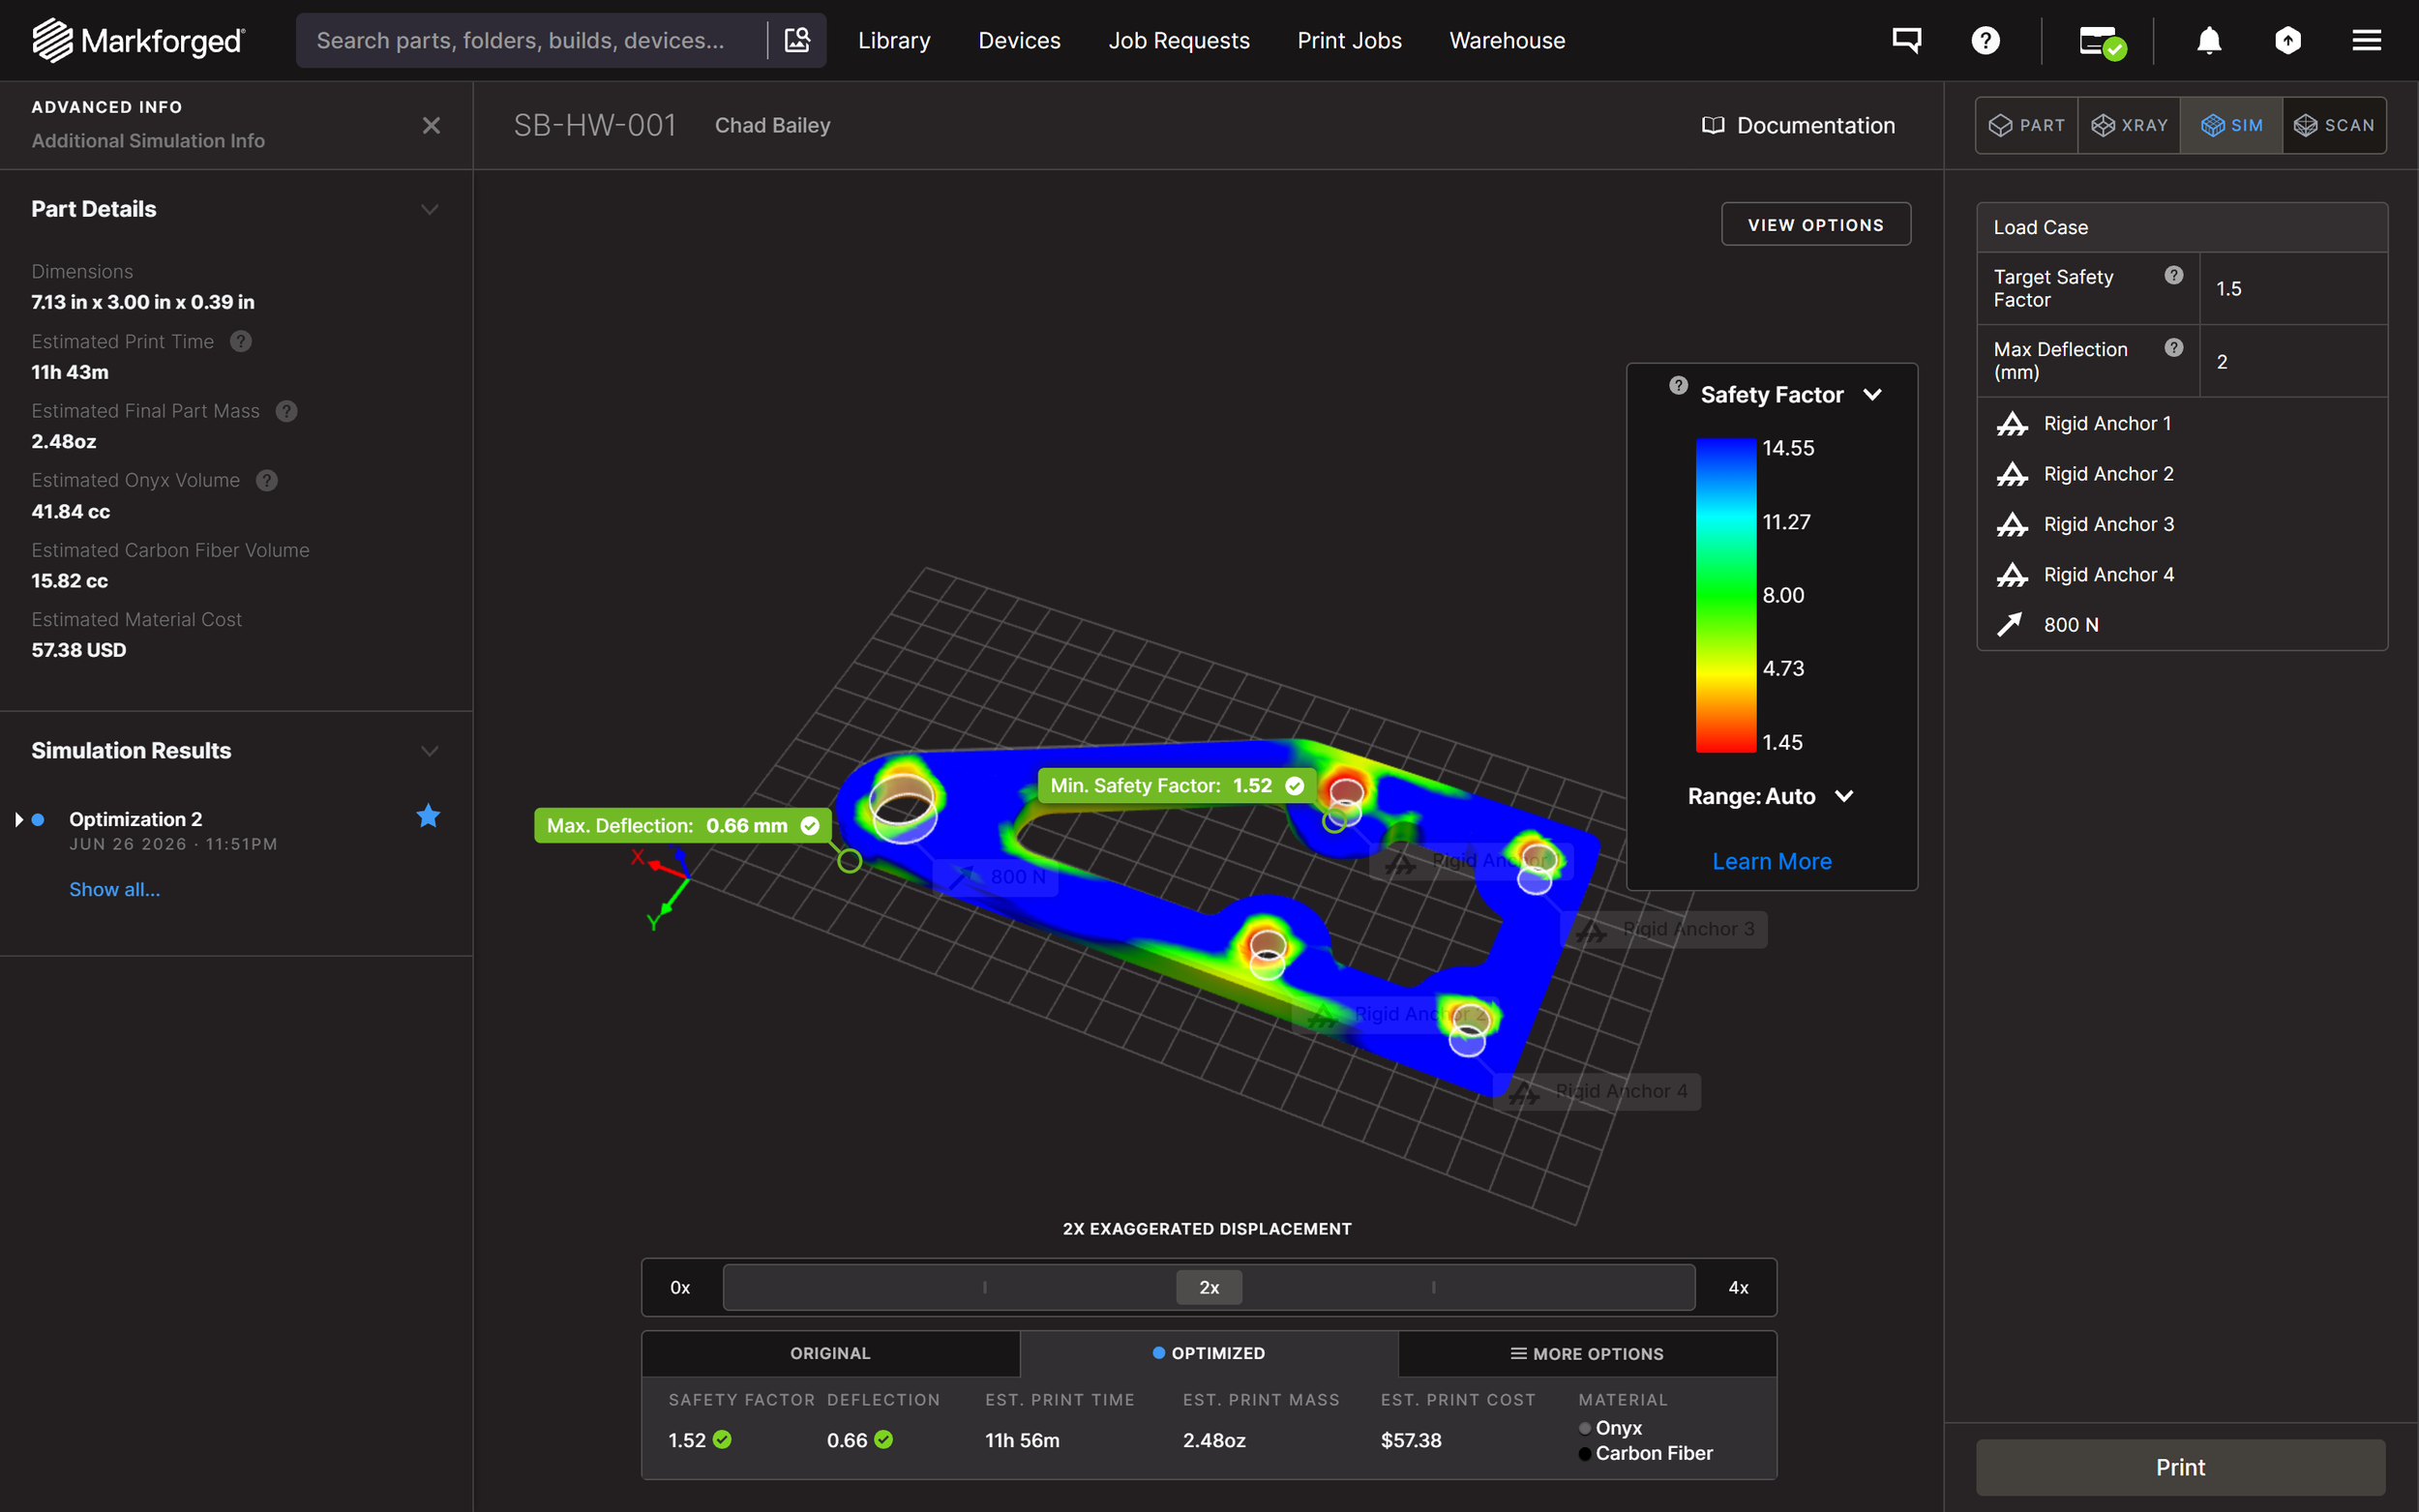This screenshot has width=2419, height=1512.
Task: Click the Print button
Action: (2180, 1467)
